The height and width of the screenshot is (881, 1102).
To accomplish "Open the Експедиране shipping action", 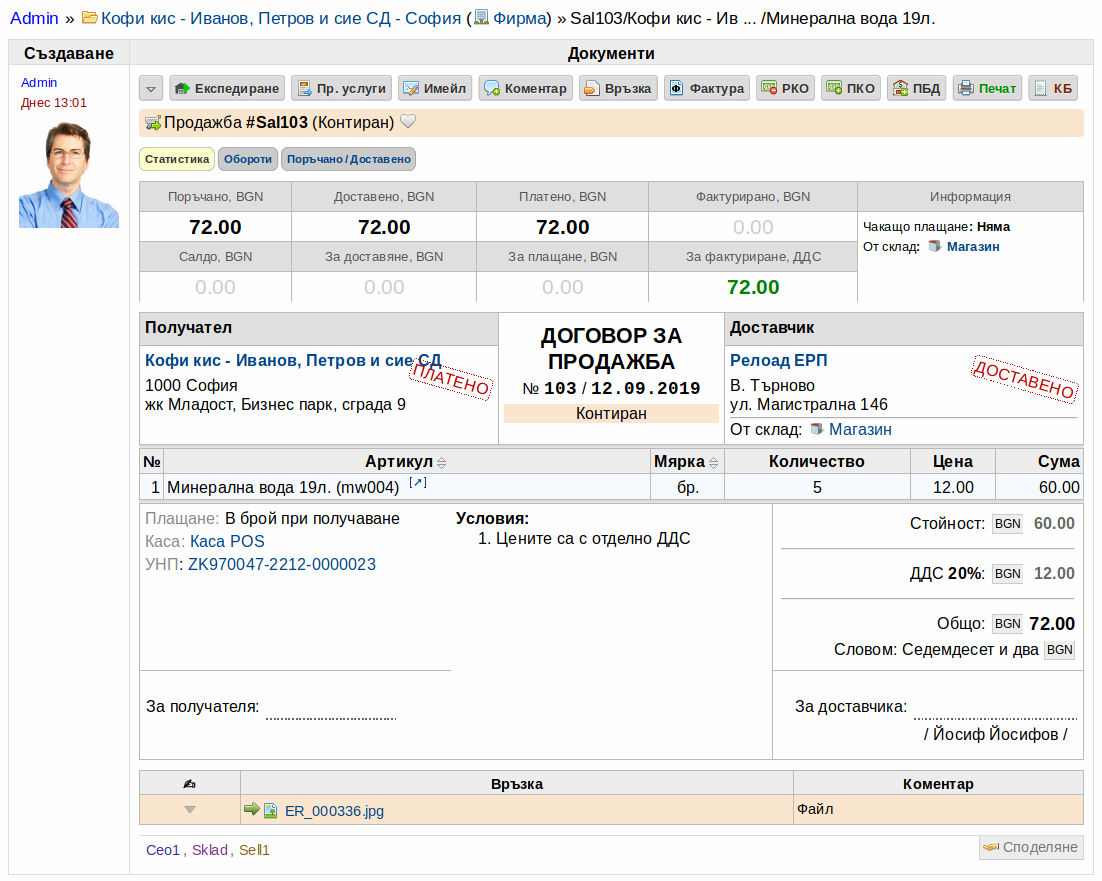I will [x=227, y=89].
